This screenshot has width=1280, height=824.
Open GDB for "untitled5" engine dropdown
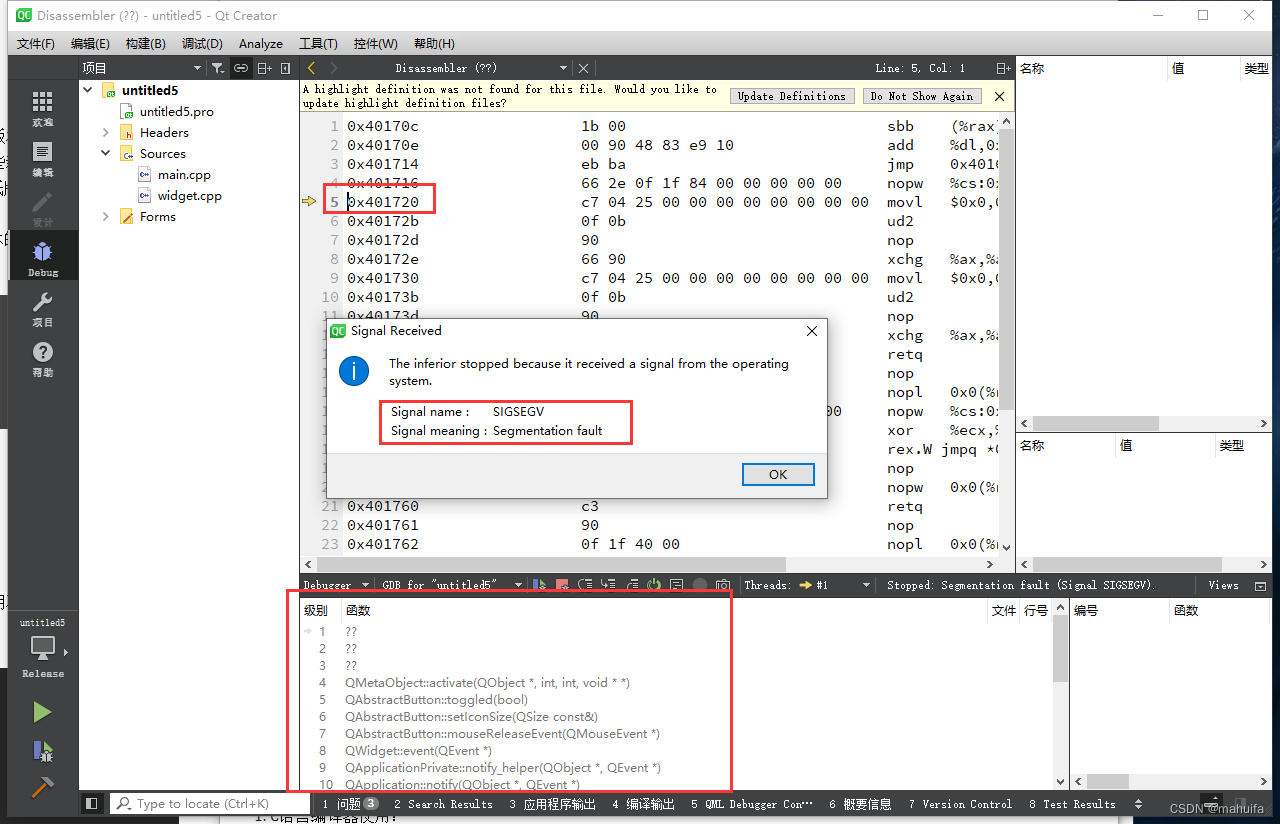click(453, 585)
